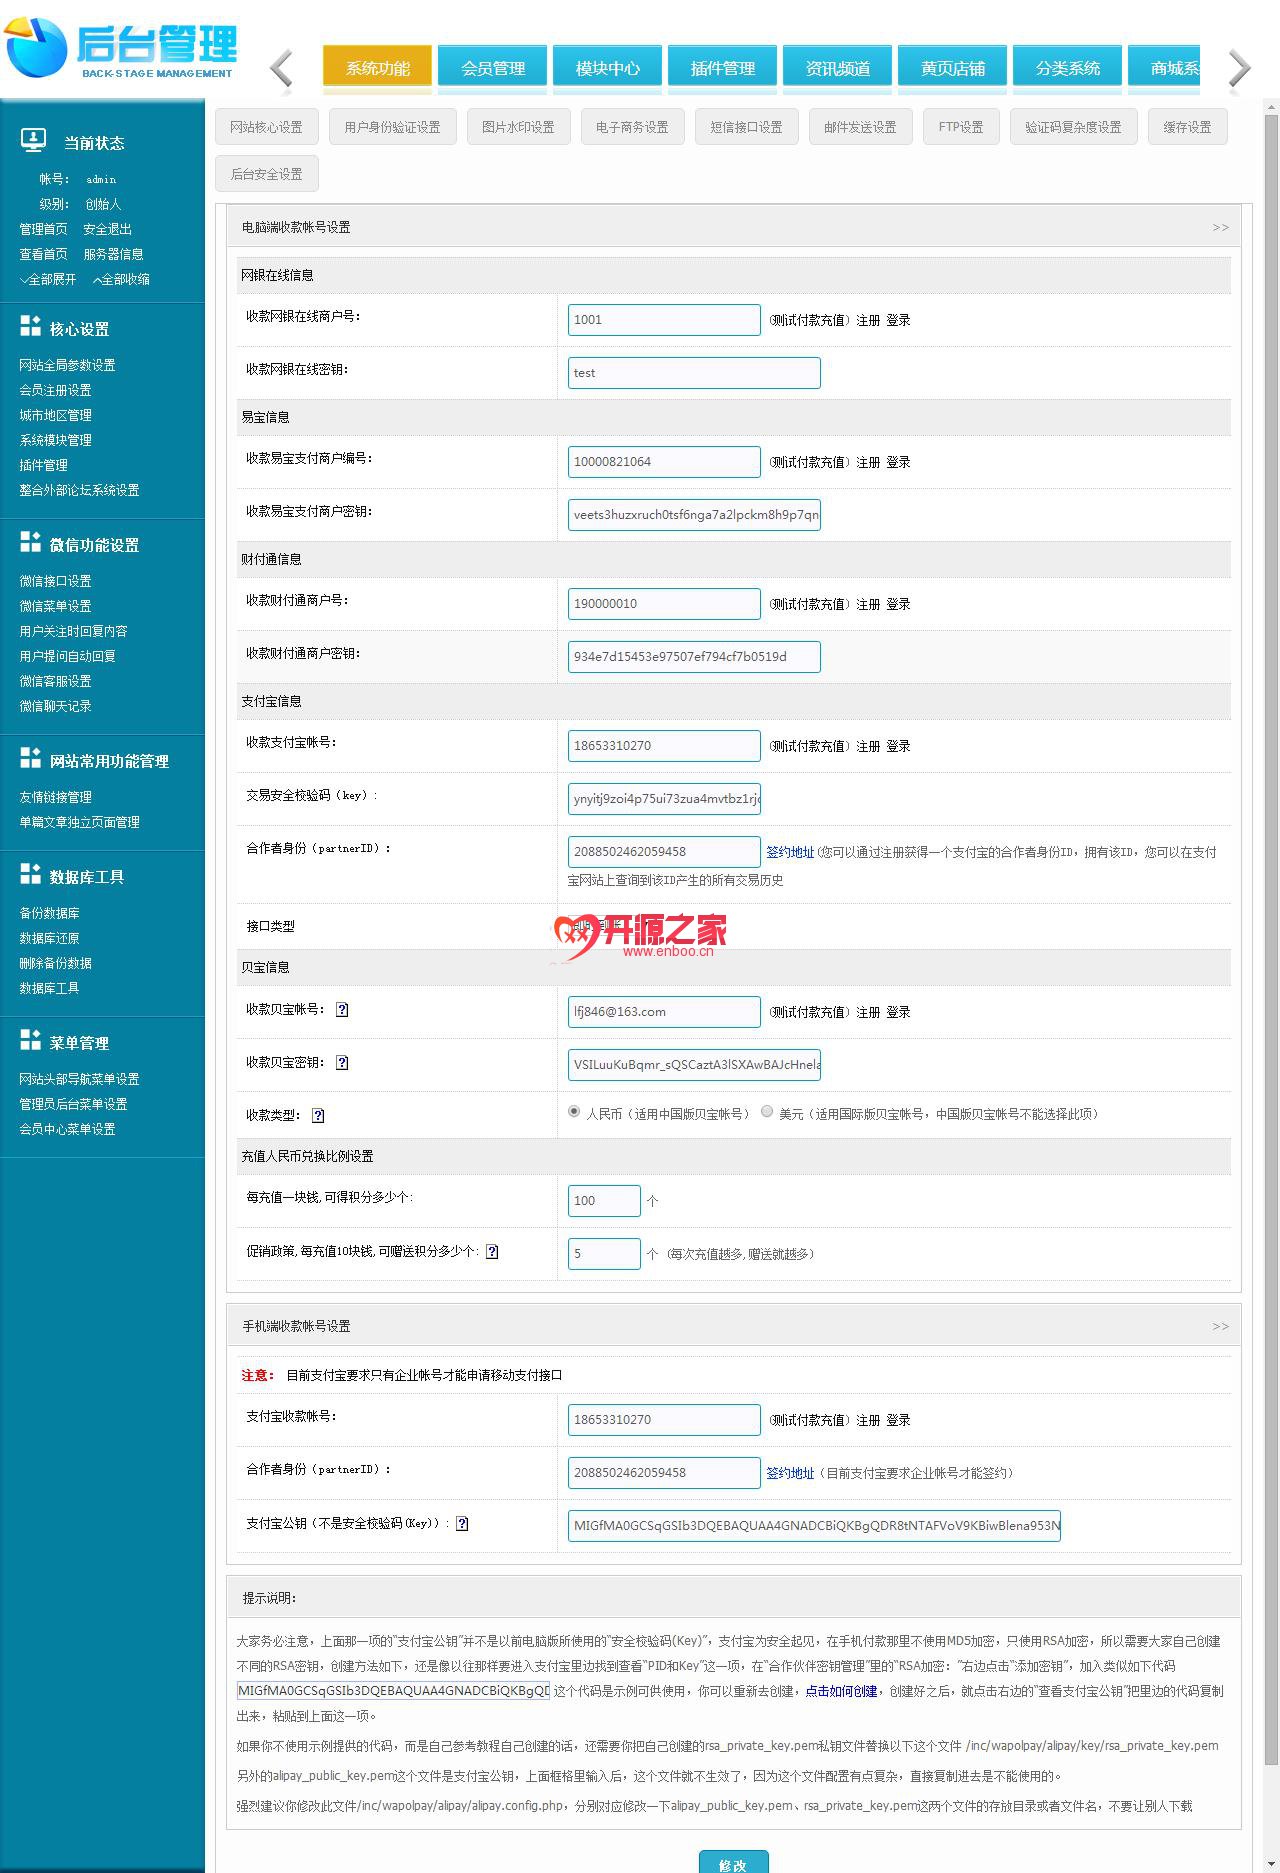The height and width of the screenshot is (1873, 1280).
Task: Open help icon next to 促销政策 row
Action: point(492,1252)
